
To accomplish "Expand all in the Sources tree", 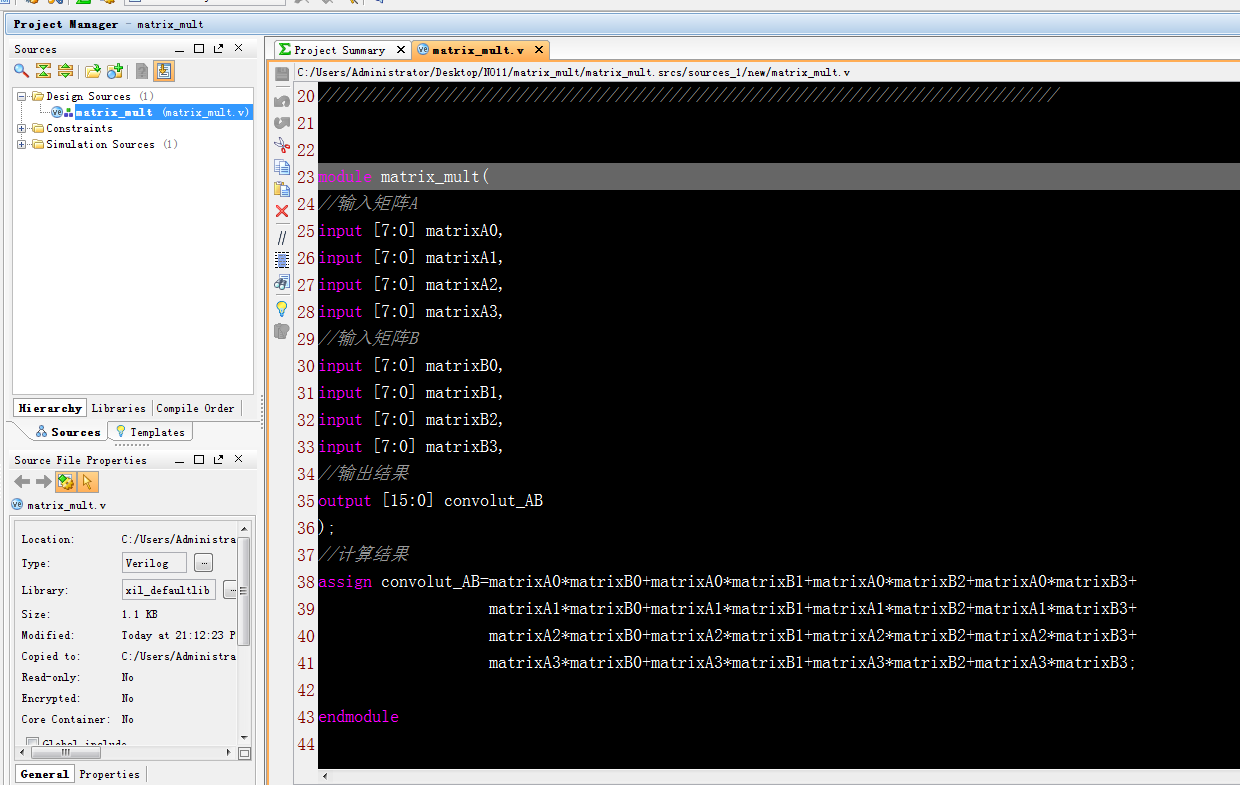I will [x=65, y=71].
